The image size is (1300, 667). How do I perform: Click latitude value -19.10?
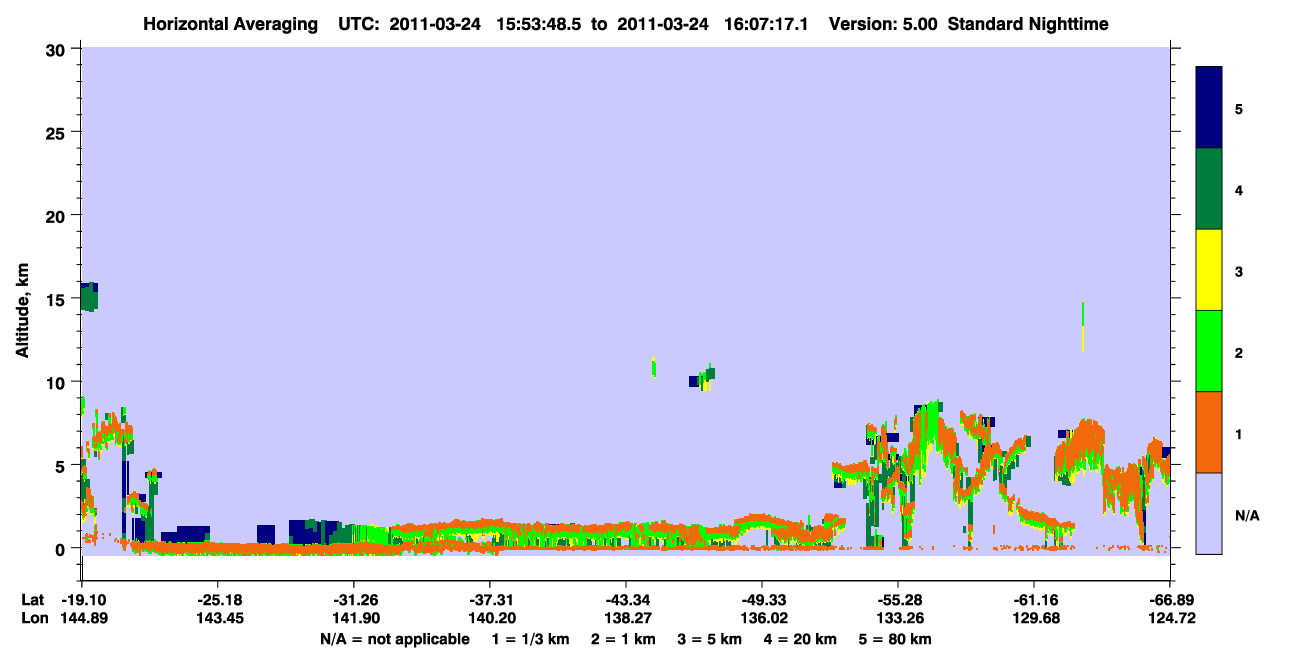pyautogui.click(x=82, y=600)
